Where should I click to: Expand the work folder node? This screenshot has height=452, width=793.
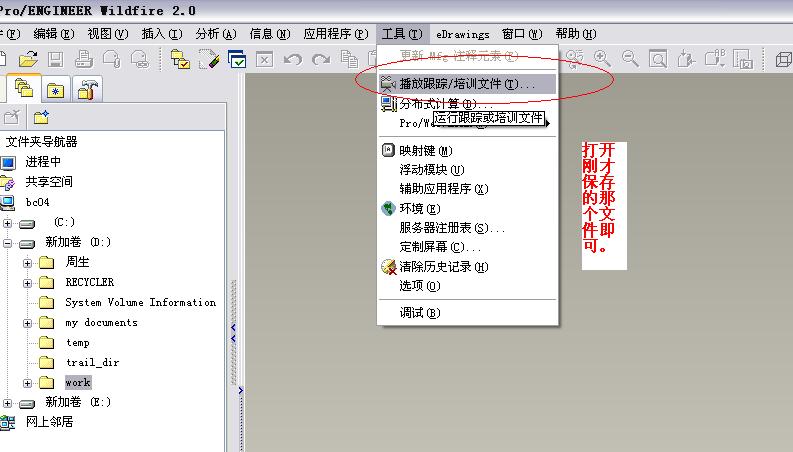click(x=28, y=383)
